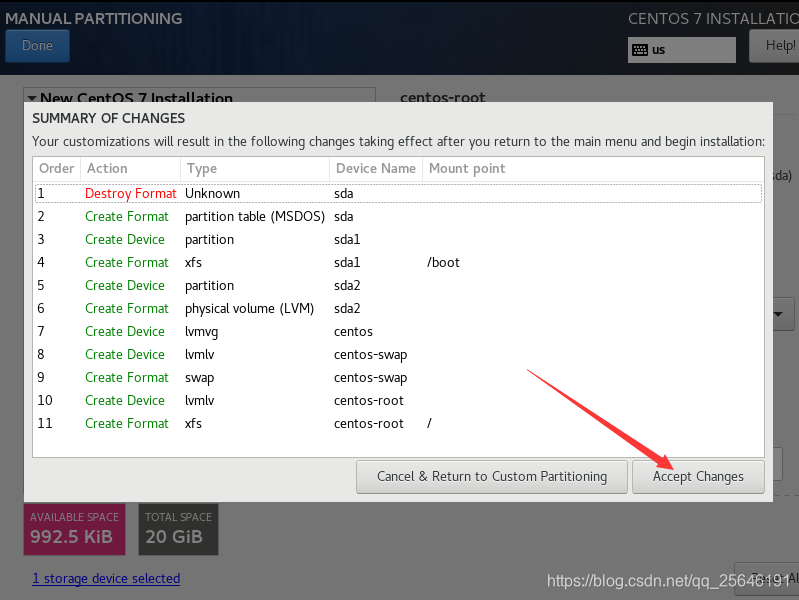Select row 8 lvmlv centos-swap
The image size is (799, 600).
[398, 354]
